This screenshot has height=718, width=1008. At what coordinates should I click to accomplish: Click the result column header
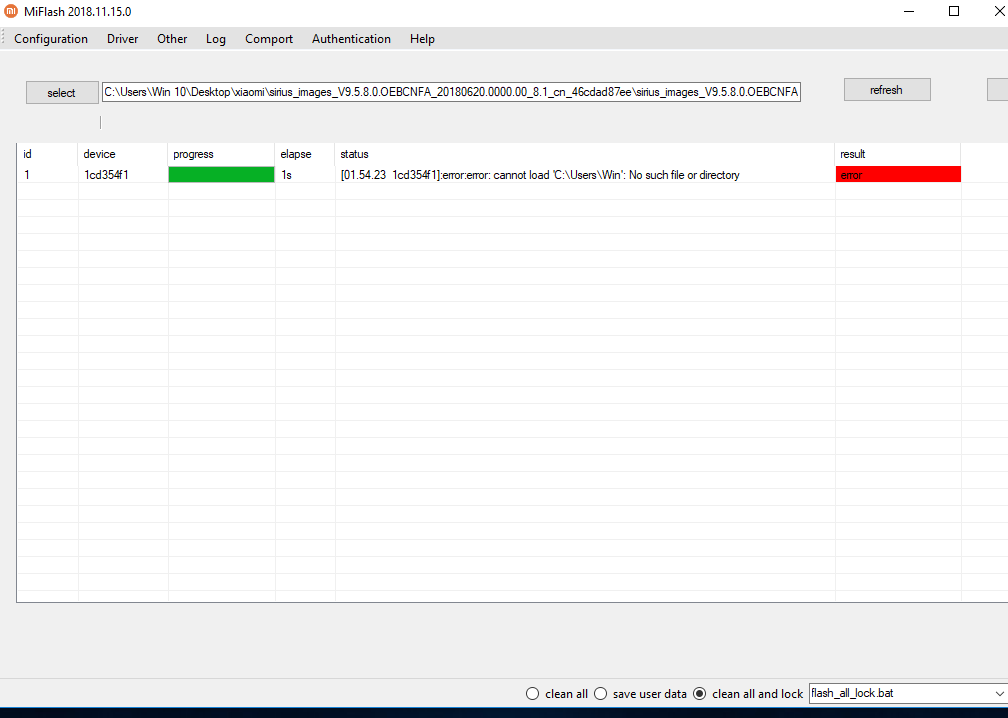click(x=898, y=154)
